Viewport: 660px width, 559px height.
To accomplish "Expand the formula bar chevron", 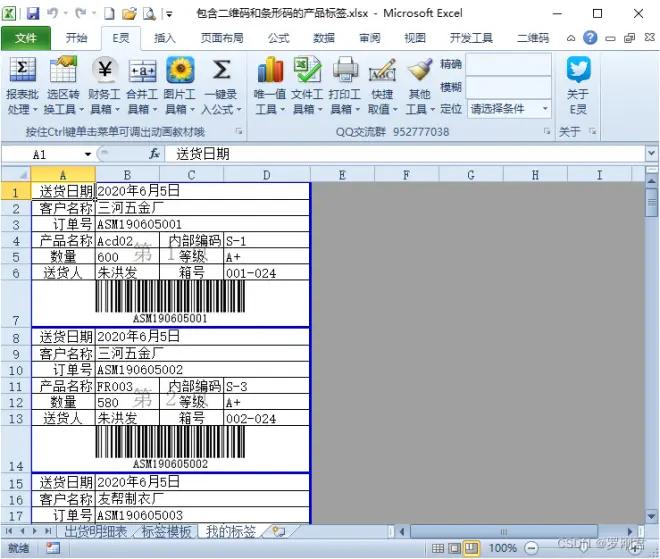I will coord(651,154).
